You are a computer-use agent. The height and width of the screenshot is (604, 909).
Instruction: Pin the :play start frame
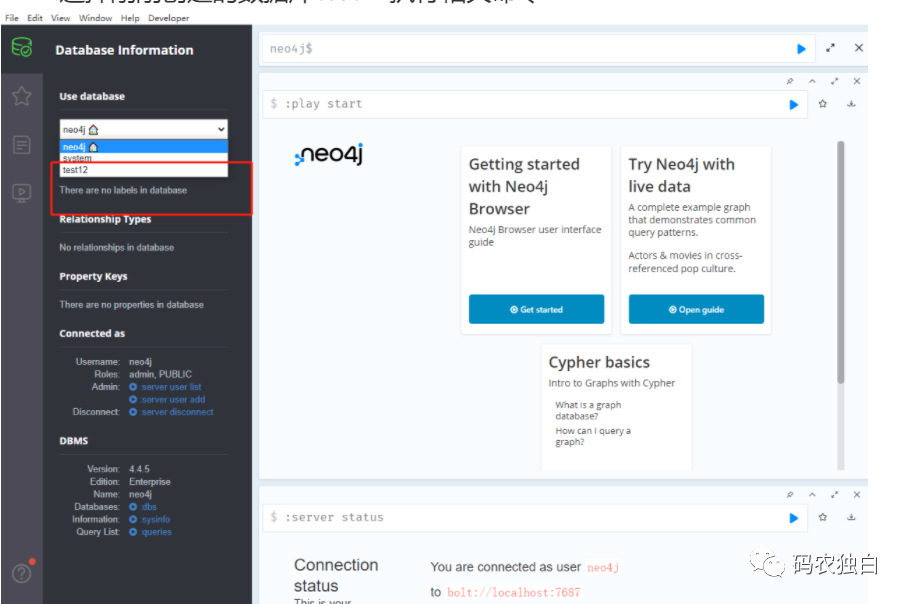point(790,81)
